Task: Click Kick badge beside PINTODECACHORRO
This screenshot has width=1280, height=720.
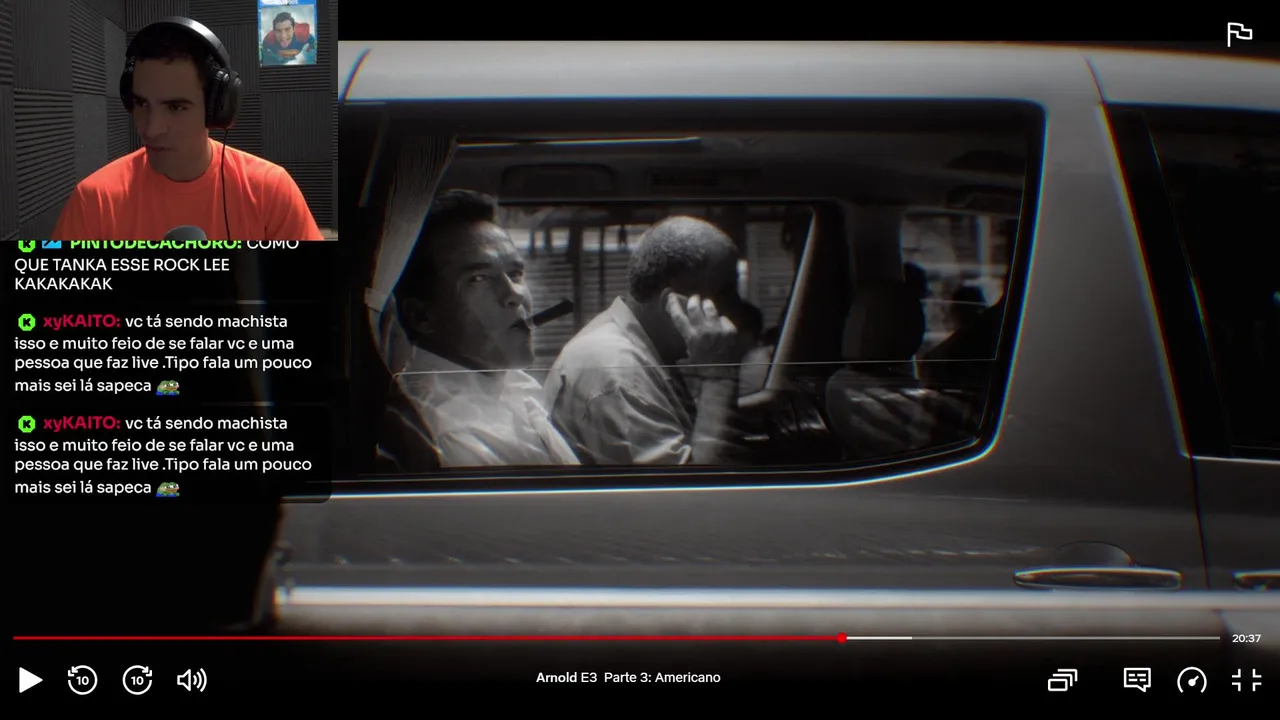Action: pyautogui.click(x=26, y=244)
